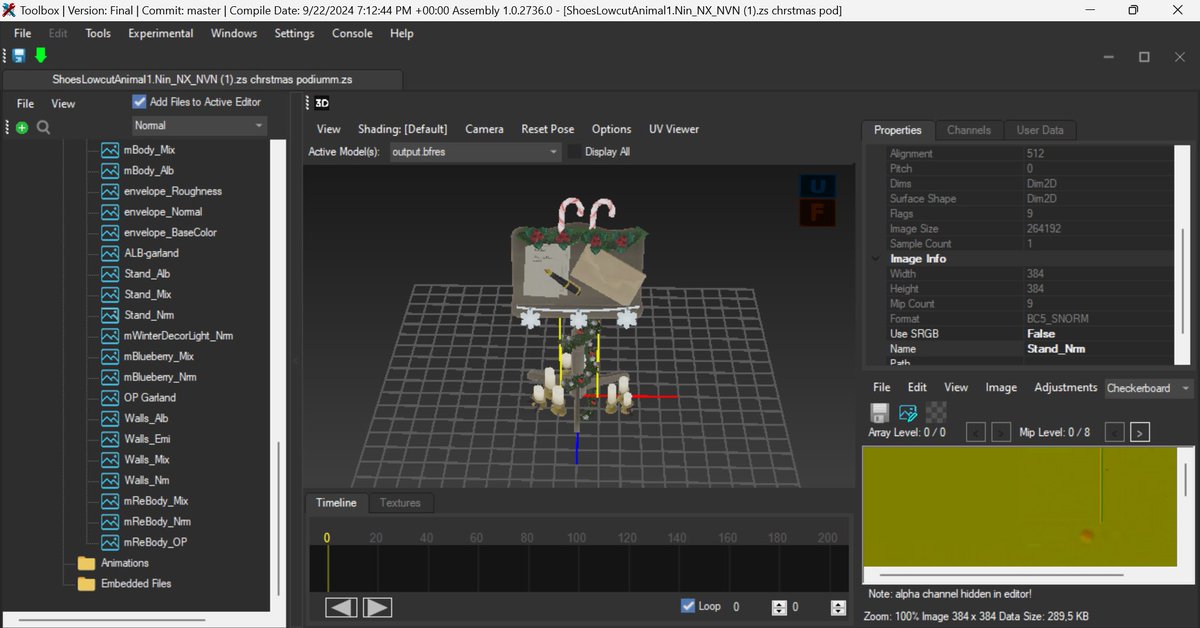This screenshot has width=1200, height=628.
Task: Click the envelope_Roughness texture icon
Action: point(110,191)
